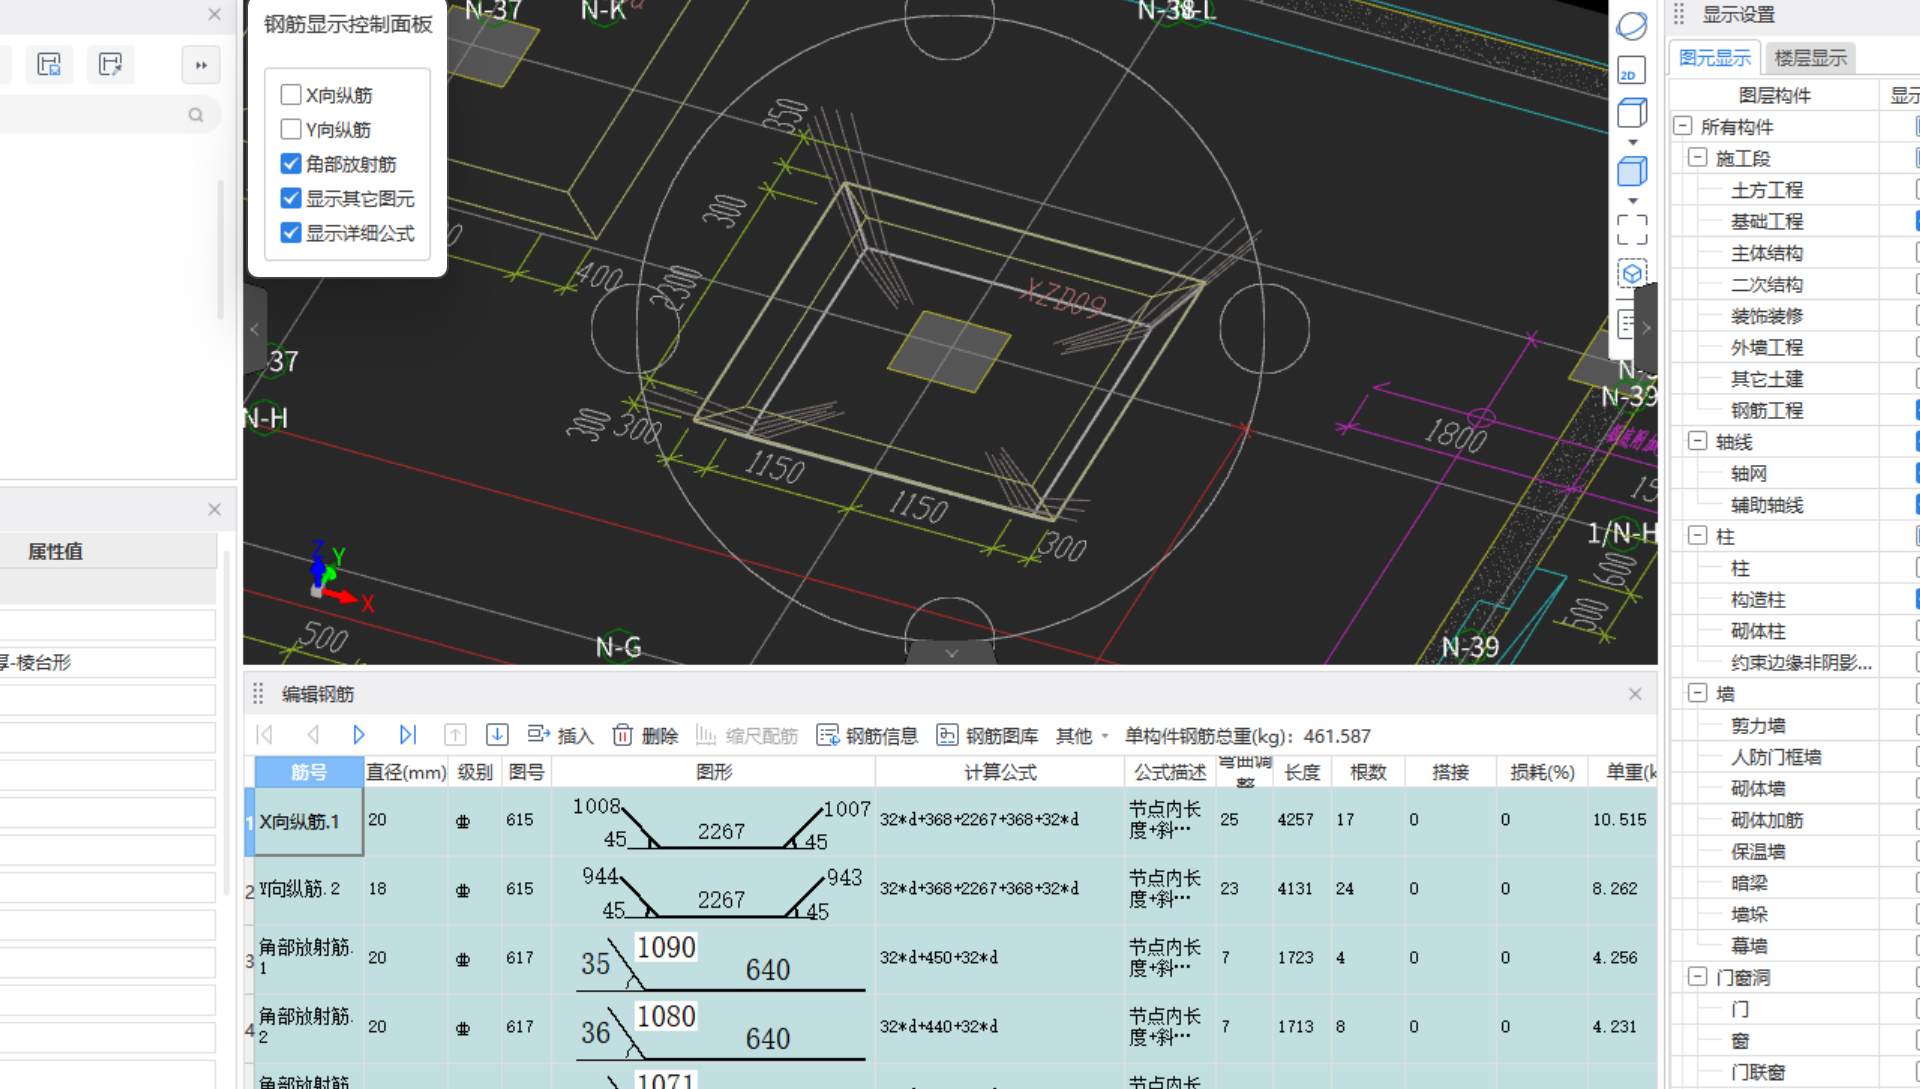Click the wireframe cube view icon
1920x1089 pixels.
(1632, 113)
